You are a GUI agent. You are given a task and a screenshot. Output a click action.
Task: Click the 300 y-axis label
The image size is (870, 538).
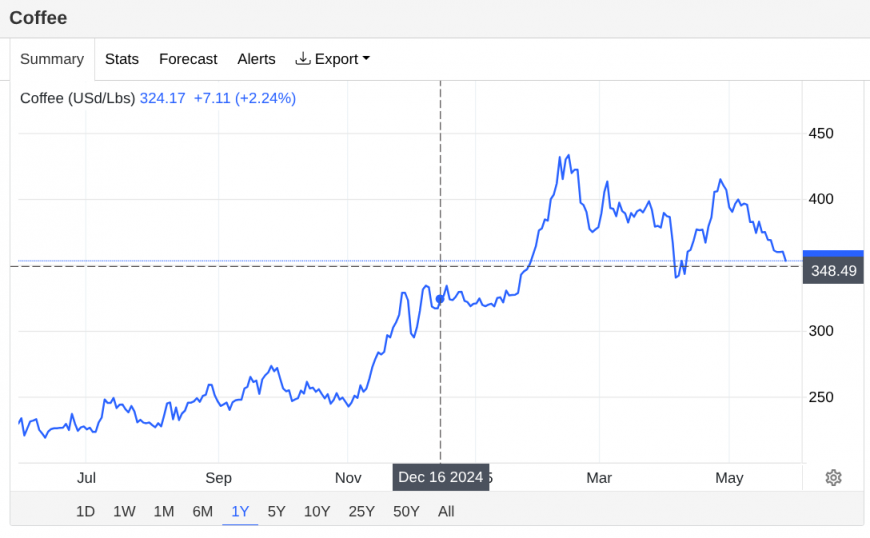821,331
